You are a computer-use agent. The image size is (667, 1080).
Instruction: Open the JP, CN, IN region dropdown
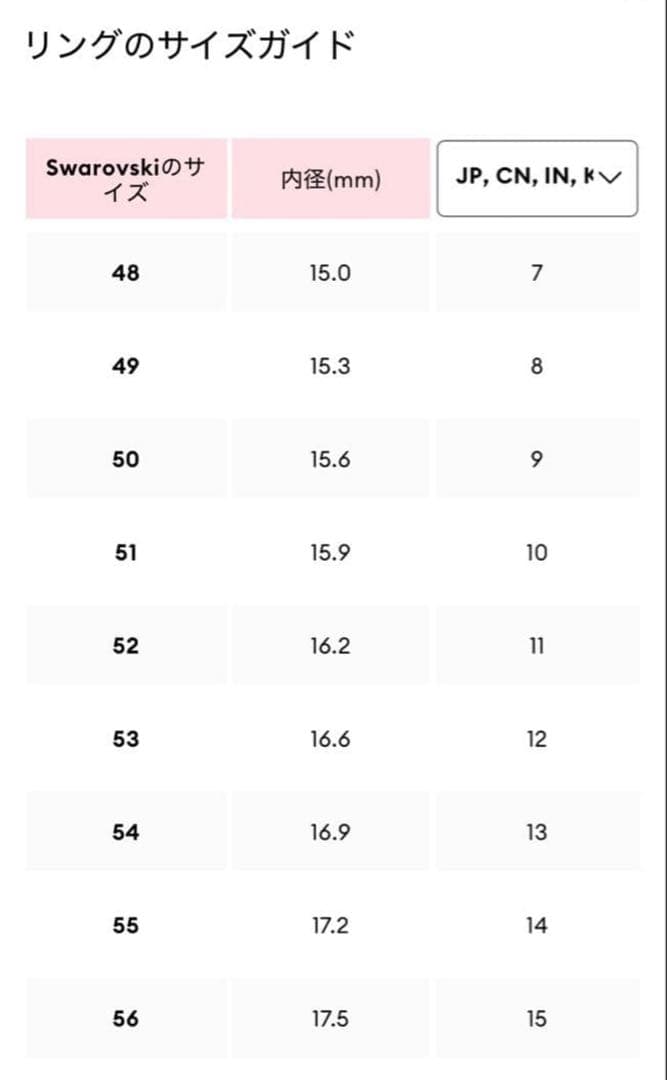(x=536, y=178)
